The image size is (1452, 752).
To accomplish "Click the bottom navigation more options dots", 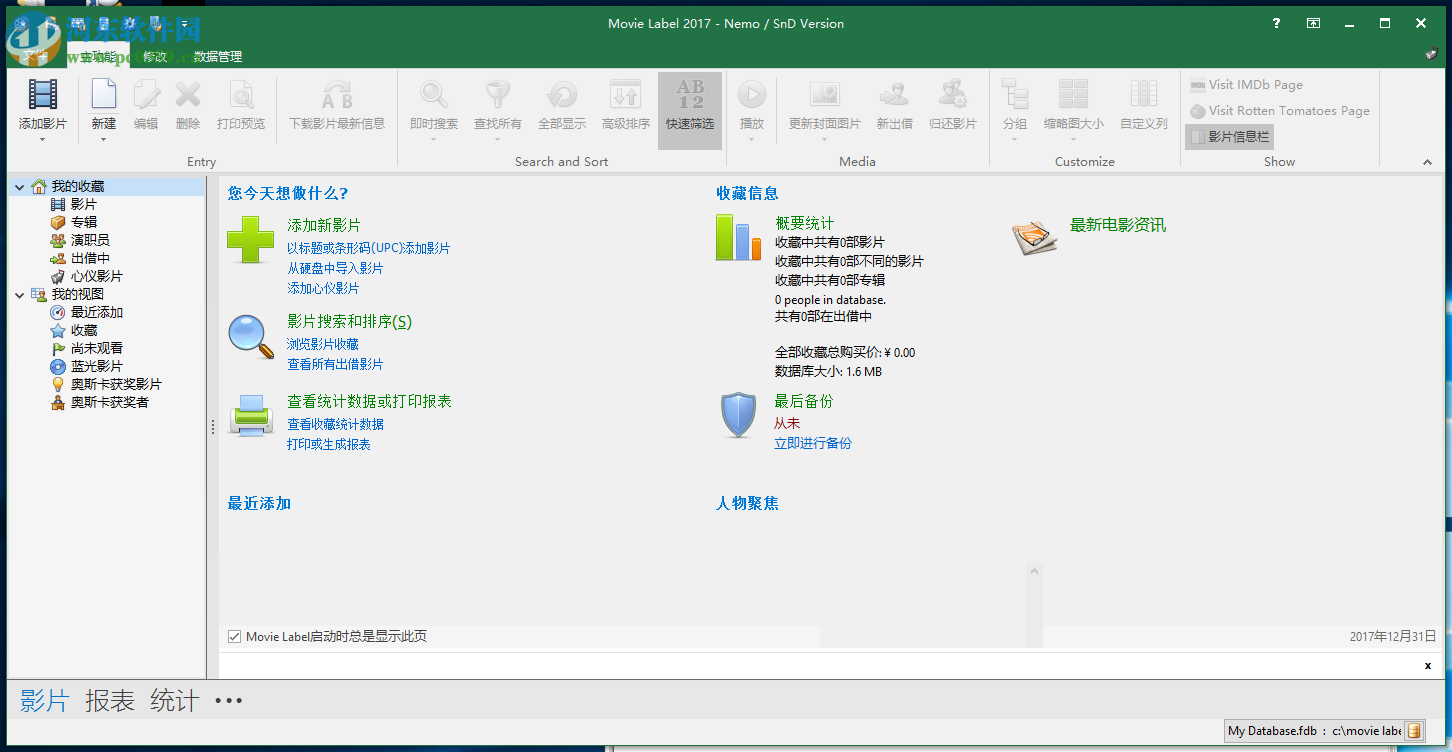I will pyautogui.click(x=229, y=701).
